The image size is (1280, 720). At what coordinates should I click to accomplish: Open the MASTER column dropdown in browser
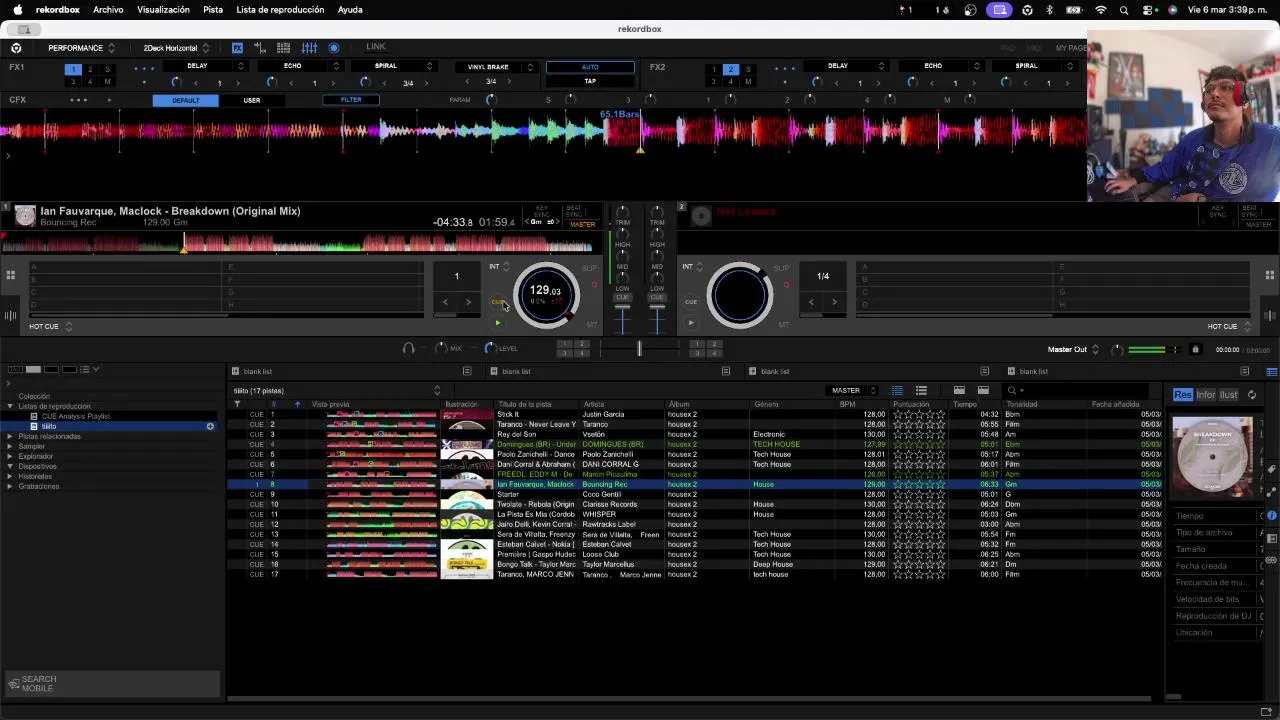pyautogui.click(x=853, y=390)
